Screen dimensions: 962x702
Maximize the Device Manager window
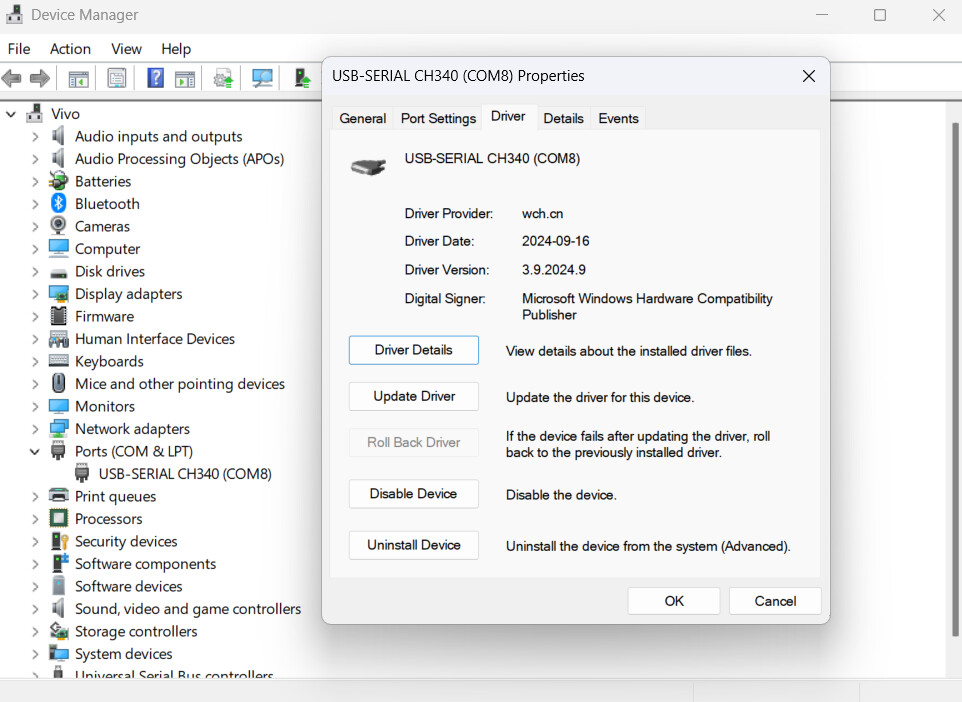[880, 15]
